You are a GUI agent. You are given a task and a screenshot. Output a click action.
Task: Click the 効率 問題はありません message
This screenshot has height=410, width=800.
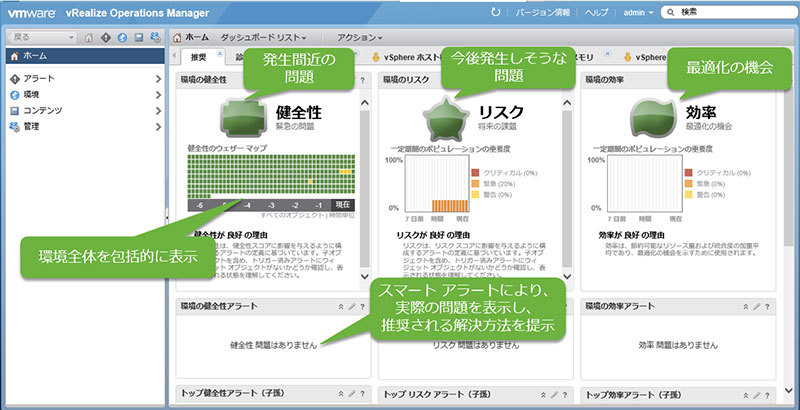678,345
